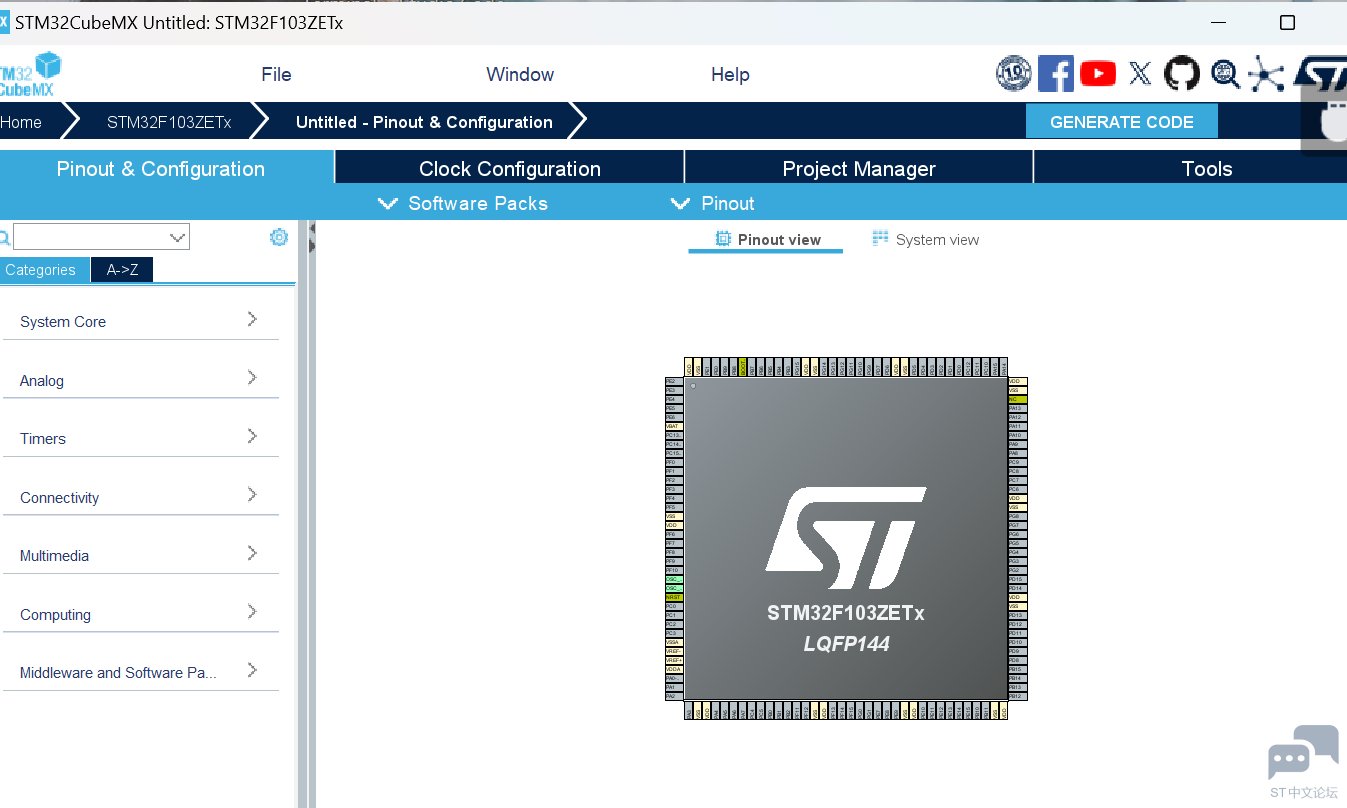Select the PF0 pin
Image resolution: width=1347 pixels, height=808 pixels.
pyautogui.click(x=673, y=462)
